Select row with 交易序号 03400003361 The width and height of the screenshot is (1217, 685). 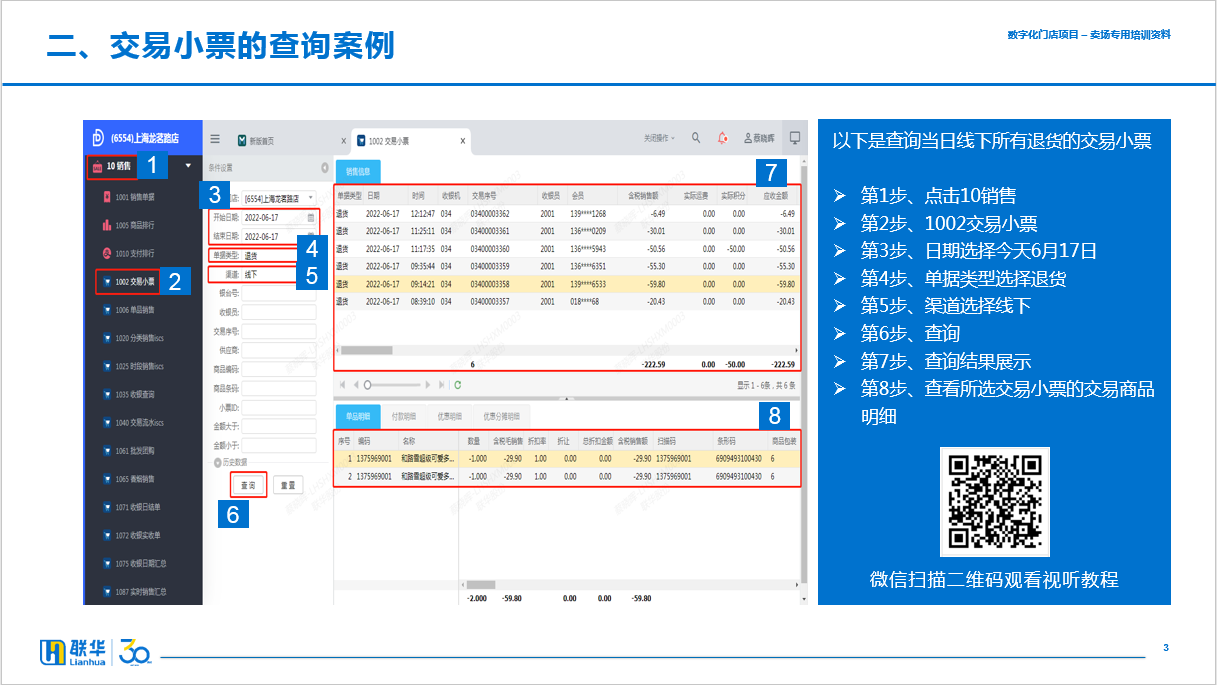(x=567, y=231)
